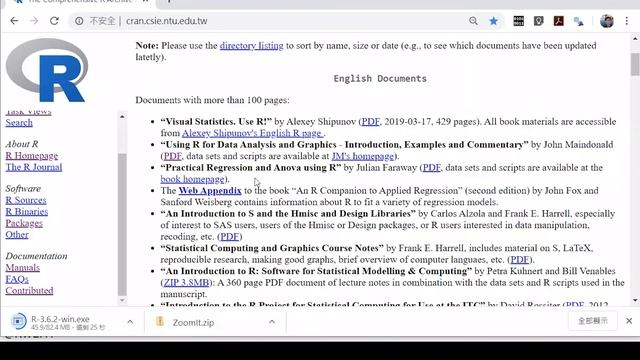Open the extension icon beside Acrobat
640x360 pixels.
(578, 21)
